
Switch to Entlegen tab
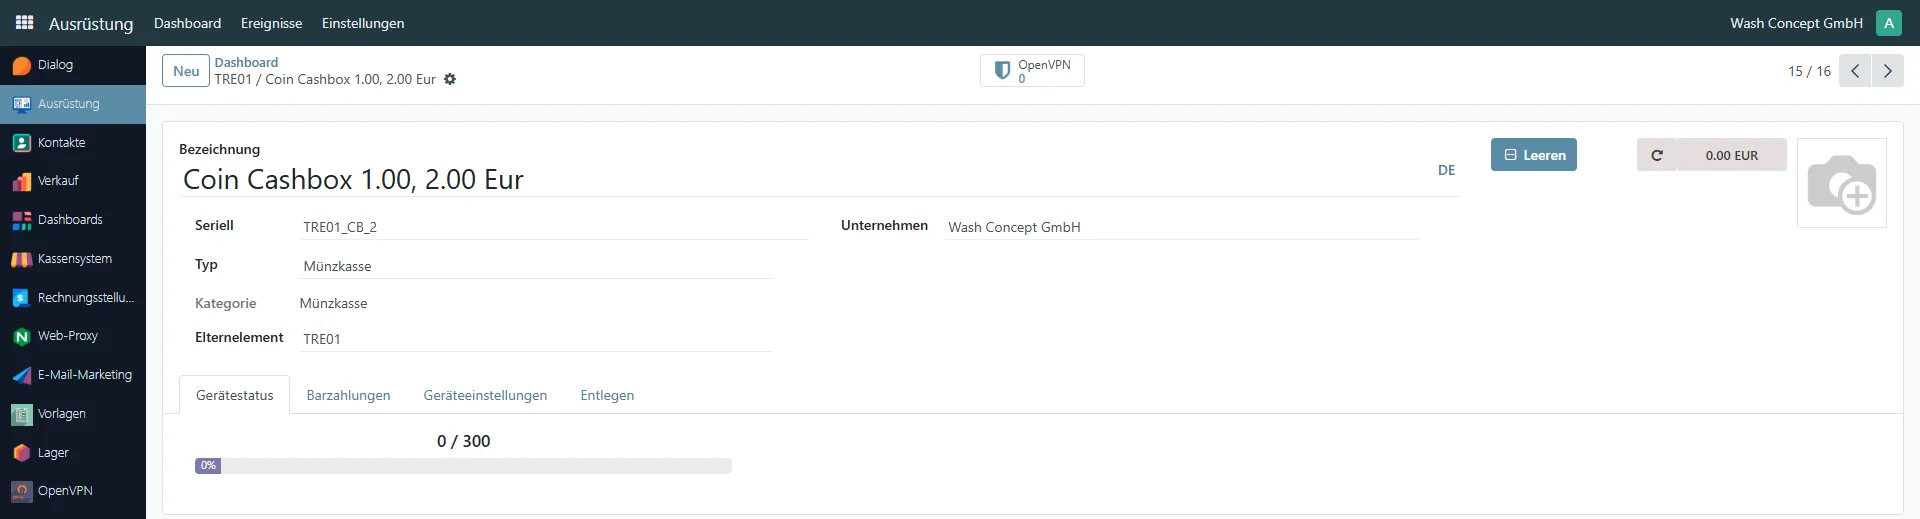[607, 395]
